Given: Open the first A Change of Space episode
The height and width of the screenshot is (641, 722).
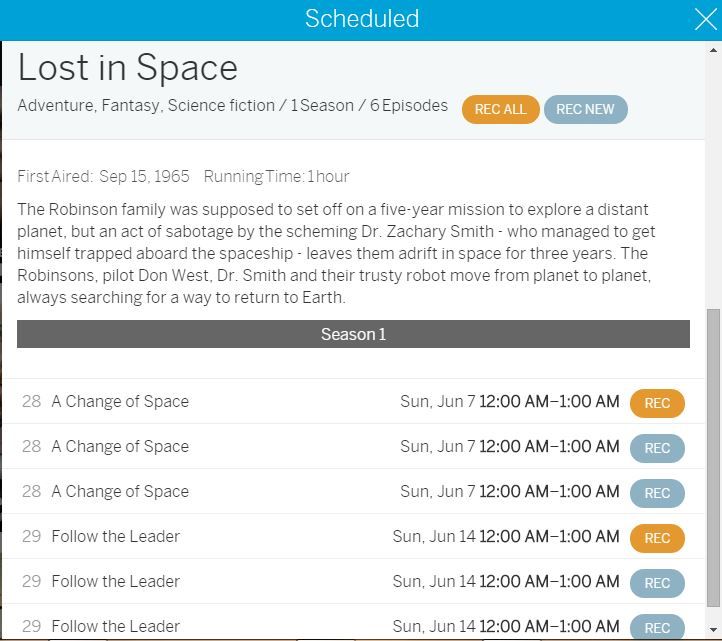Looking at the screenshot, I should pyautogui.click(x=120, y=402).
